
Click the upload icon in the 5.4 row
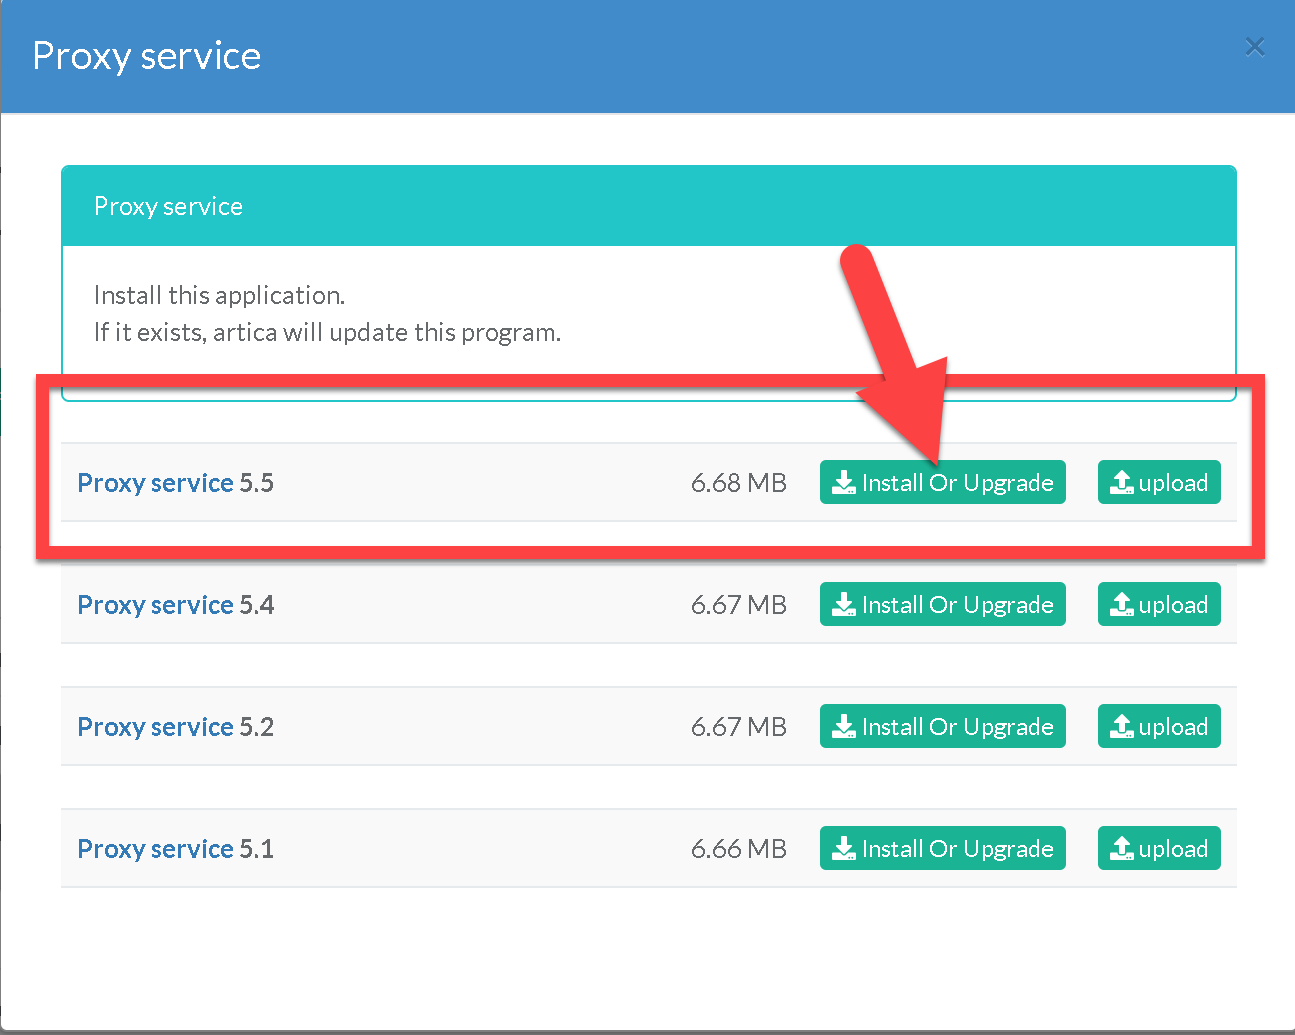click(1122, 605)
